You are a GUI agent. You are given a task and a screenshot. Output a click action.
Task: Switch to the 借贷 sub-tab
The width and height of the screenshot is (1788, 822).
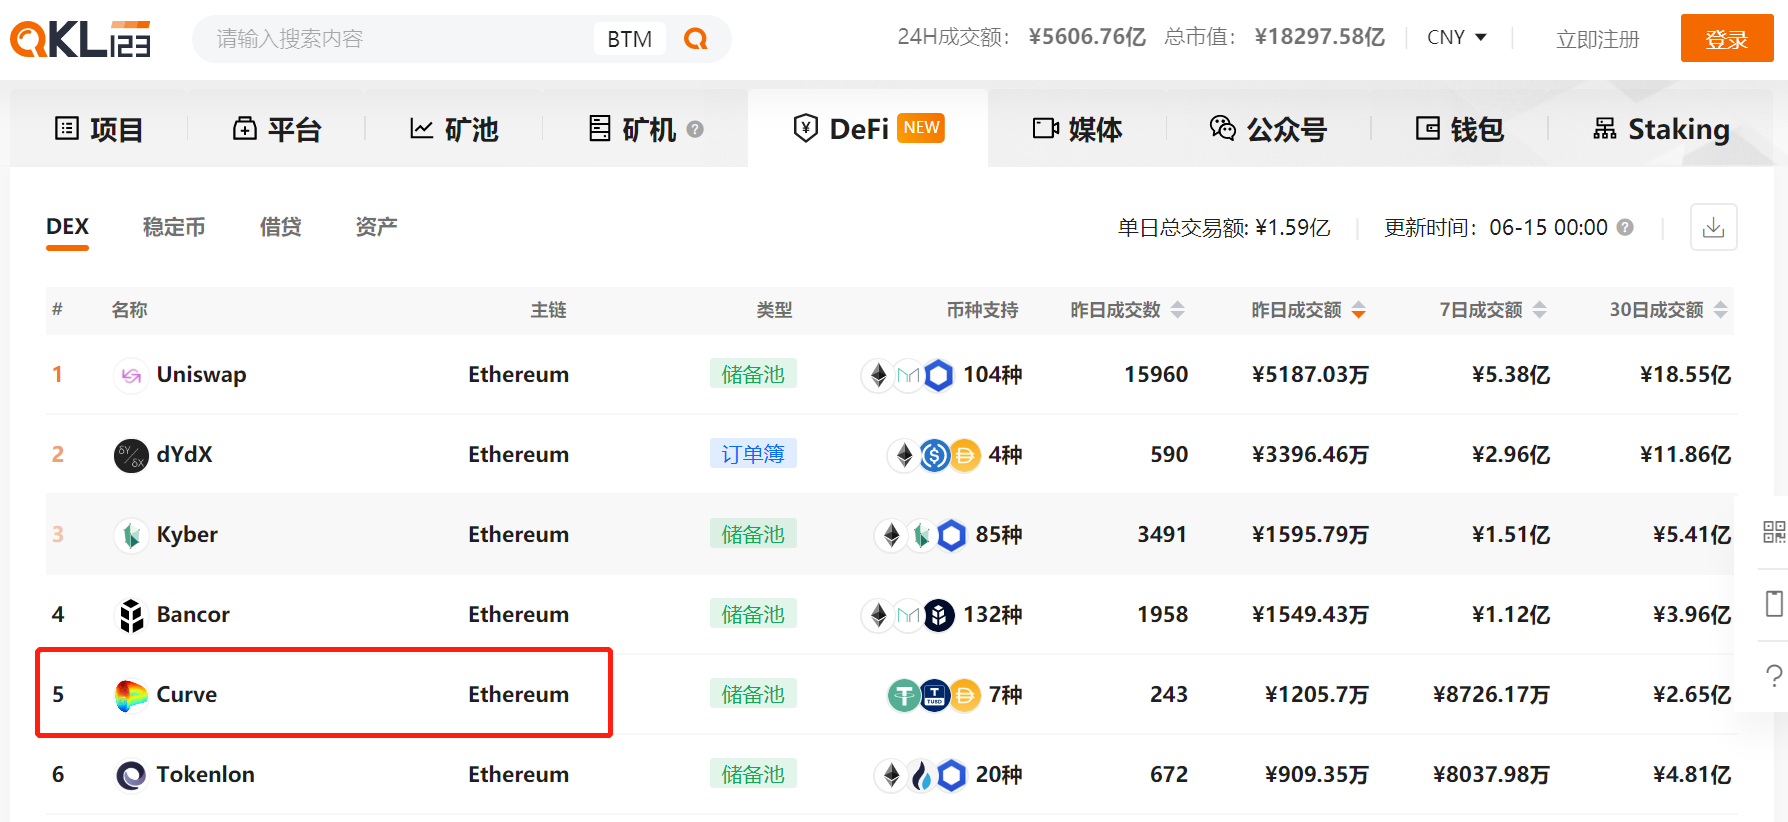pyautogui.click(x=280, y=227)
